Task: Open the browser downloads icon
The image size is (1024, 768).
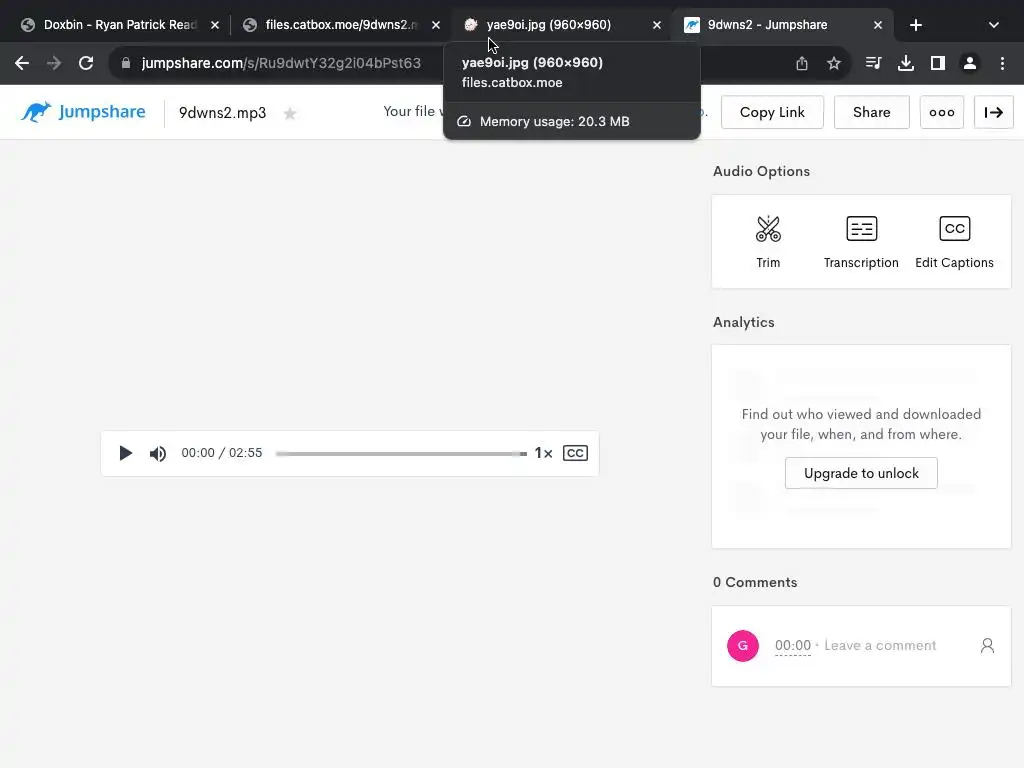Action: click(905, 63)
